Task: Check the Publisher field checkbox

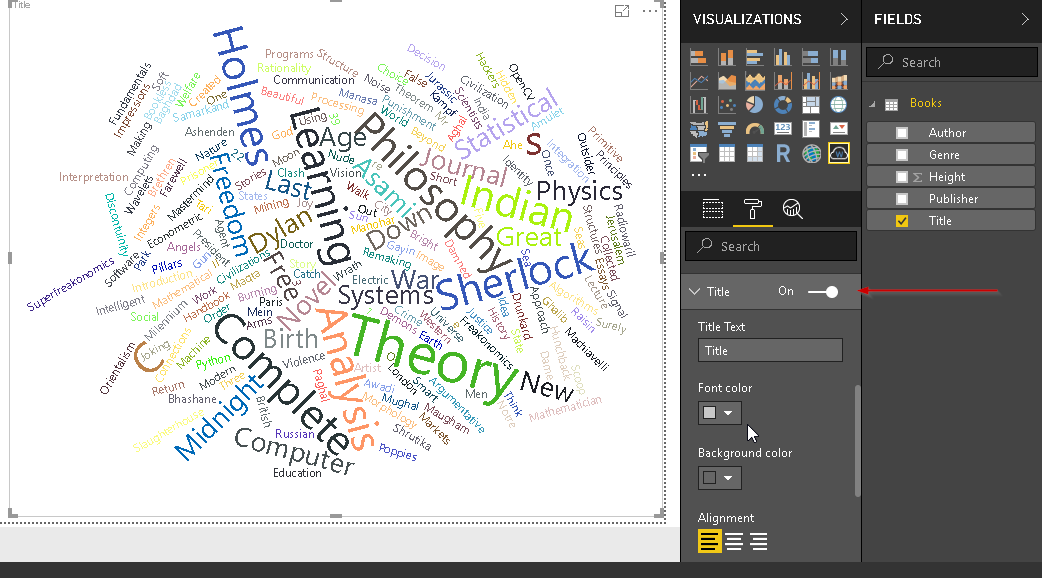Action: [x=902, y=199]
